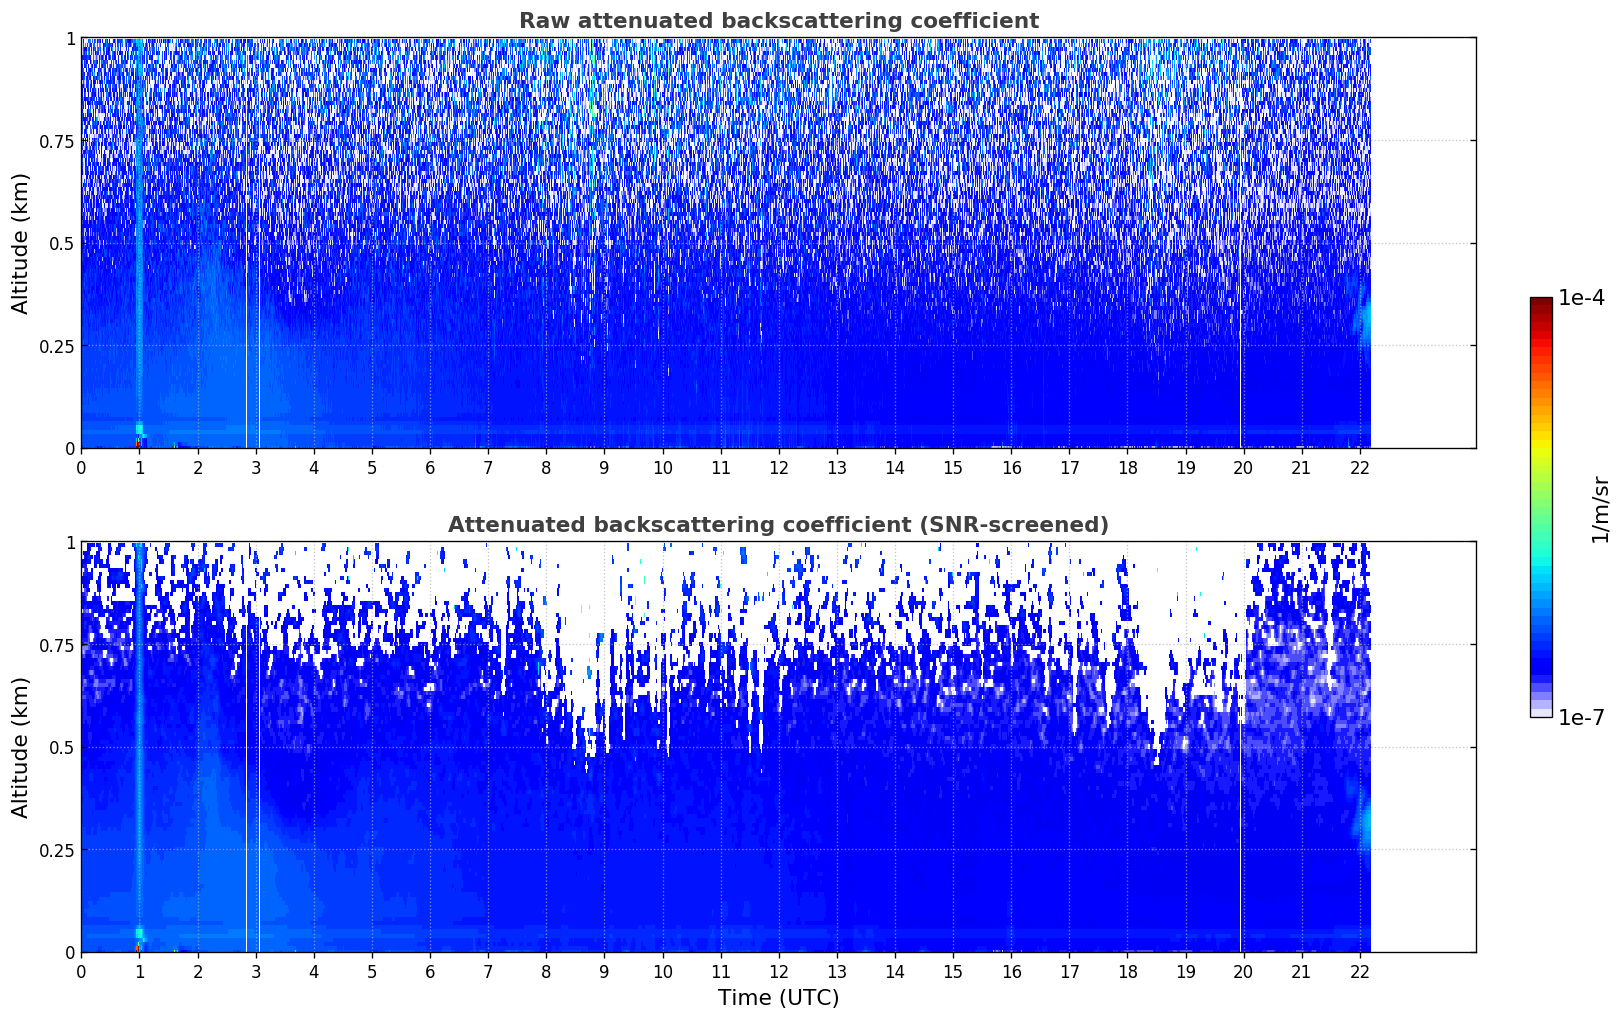Viewport: 1621px width, 1020px height.
Task: Click the '1e-4' colorbar maximum label
Action: [x=1581, y=298]
